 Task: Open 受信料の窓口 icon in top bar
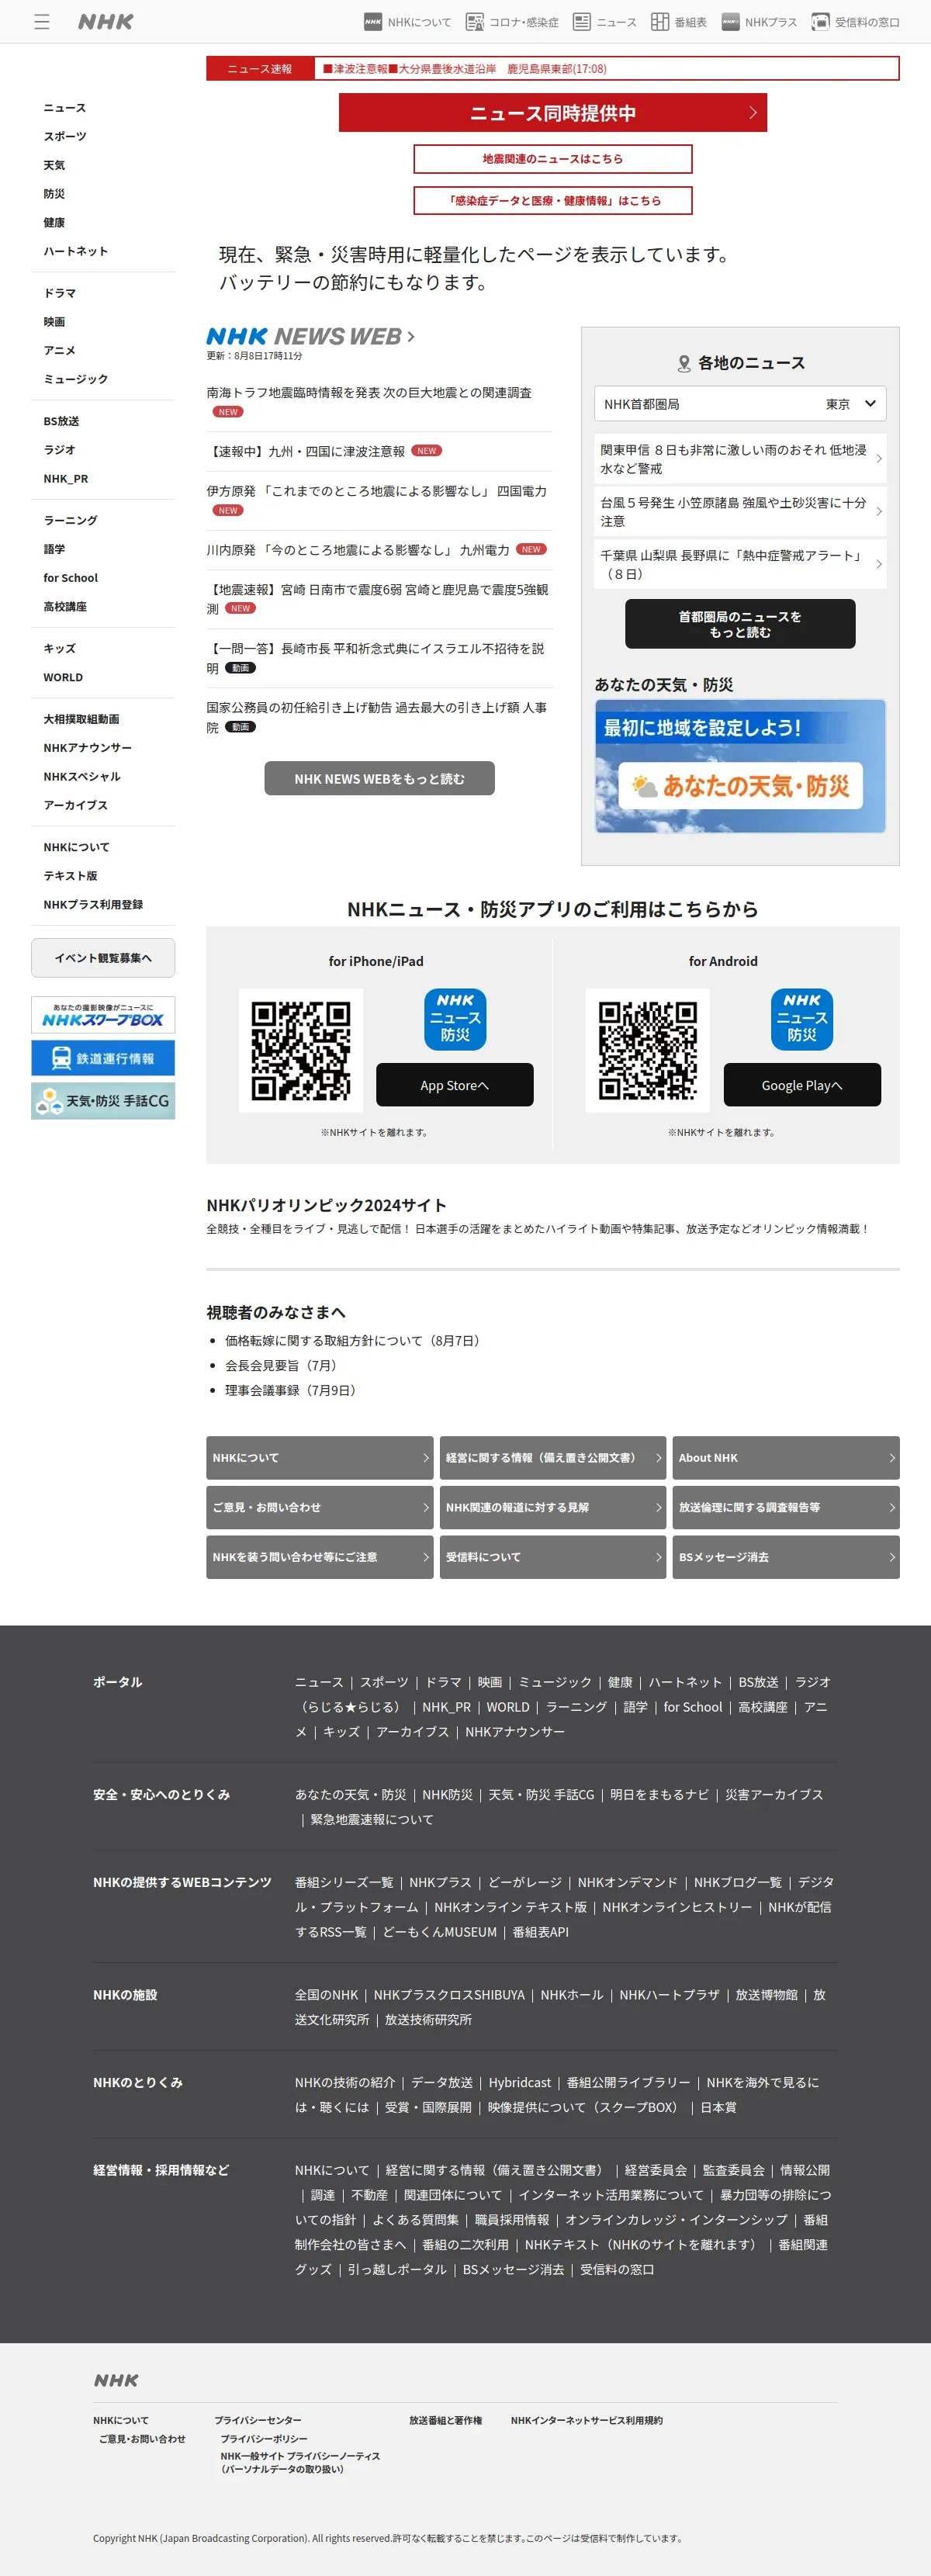point(855,21)
